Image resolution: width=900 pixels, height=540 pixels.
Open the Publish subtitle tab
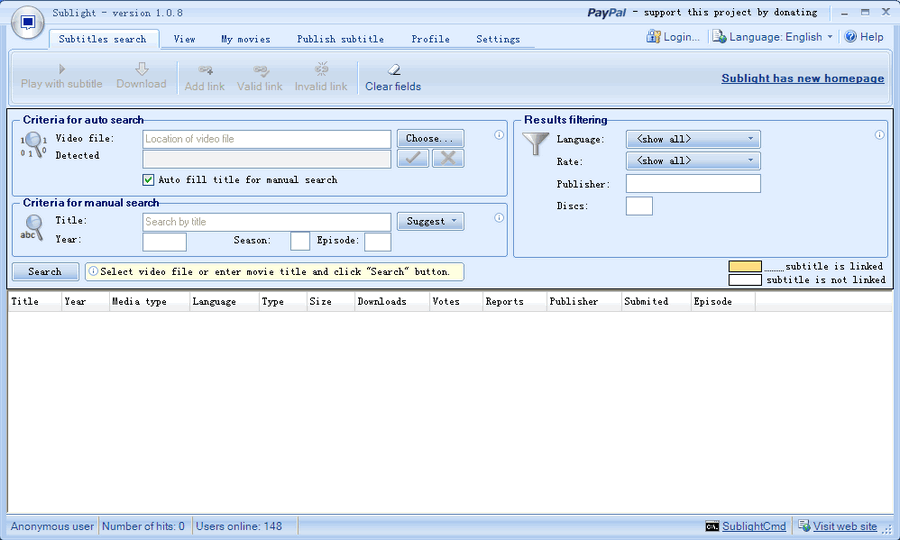tap(340, 39)
